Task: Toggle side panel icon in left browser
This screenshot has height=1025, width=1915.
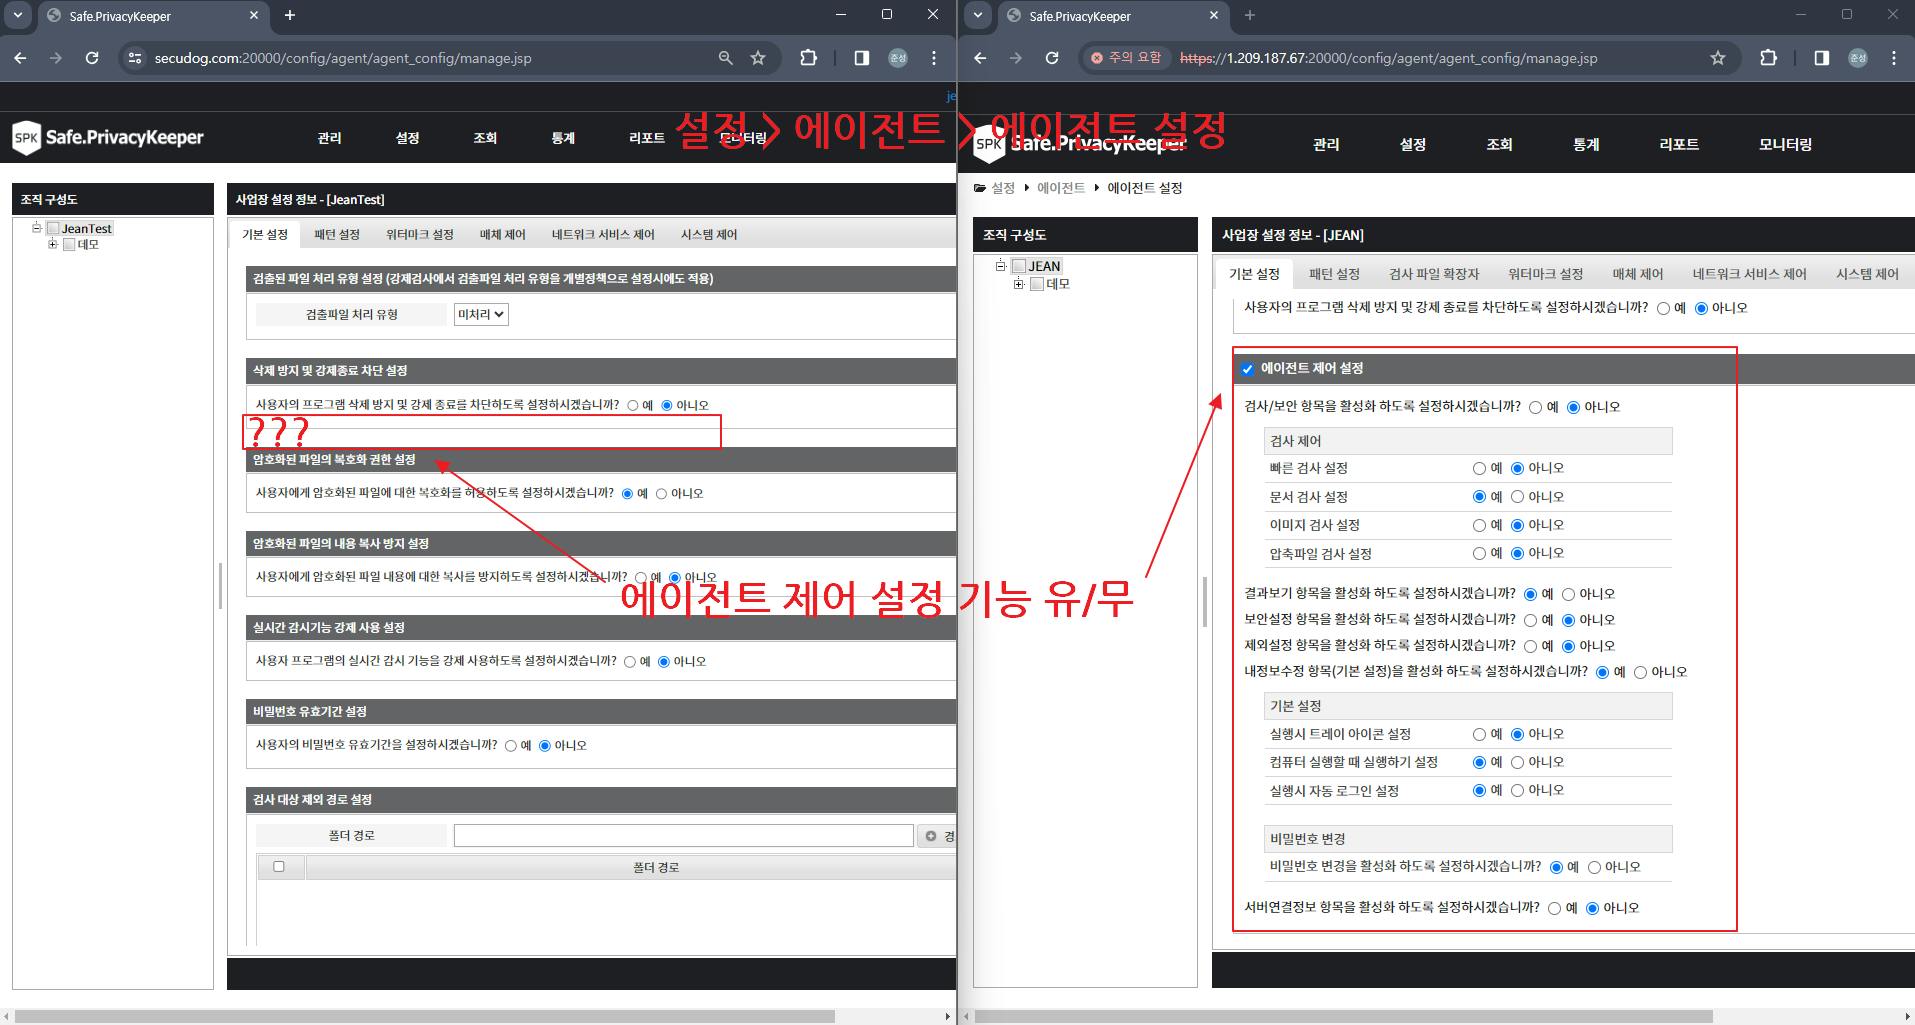Action: [x=861, y=58]
